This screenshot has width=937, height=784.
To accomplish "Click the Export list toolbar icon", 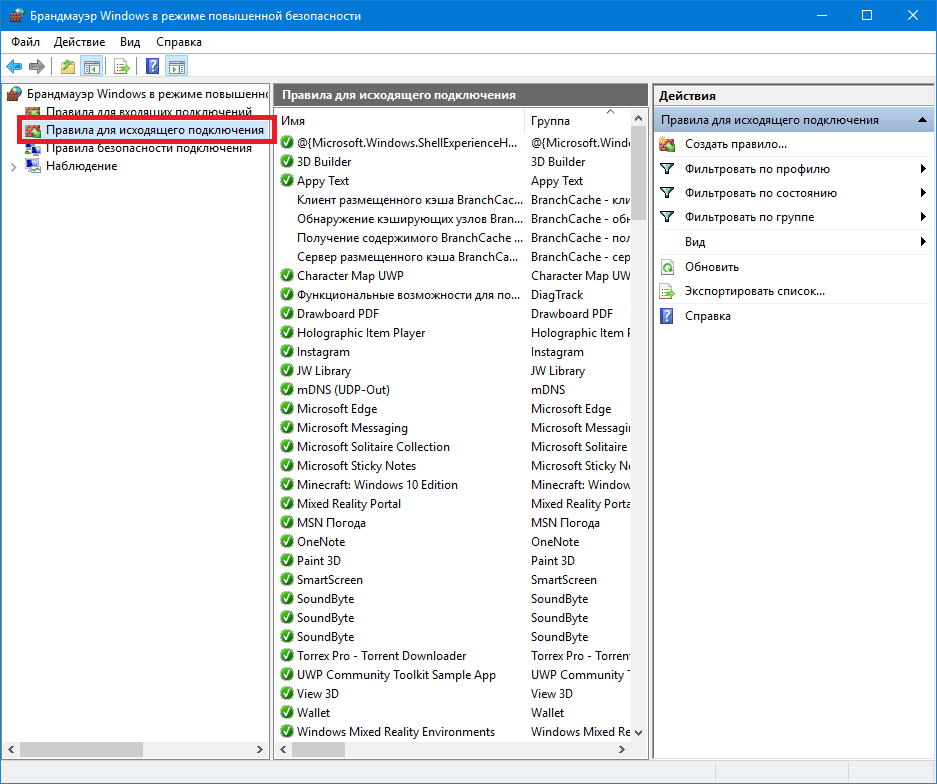I will tap(121, 66).
